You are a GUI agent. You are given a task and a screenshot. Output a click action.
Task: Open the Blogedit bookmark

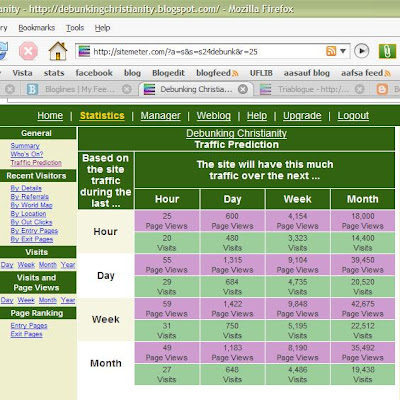pyautogui.click(x=168, y=73)
